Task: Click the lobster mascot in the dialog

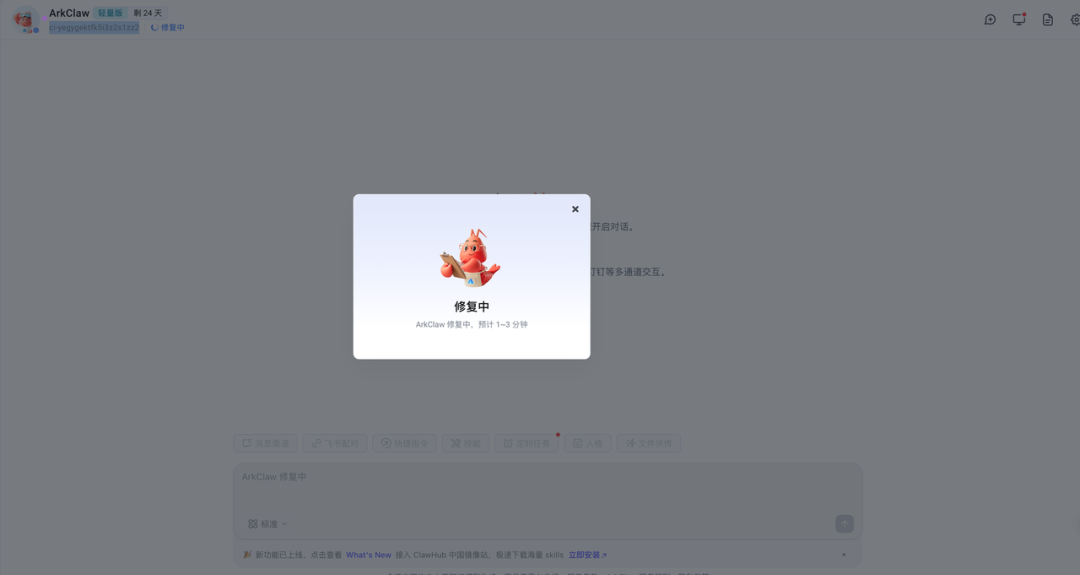Action: 471,258
